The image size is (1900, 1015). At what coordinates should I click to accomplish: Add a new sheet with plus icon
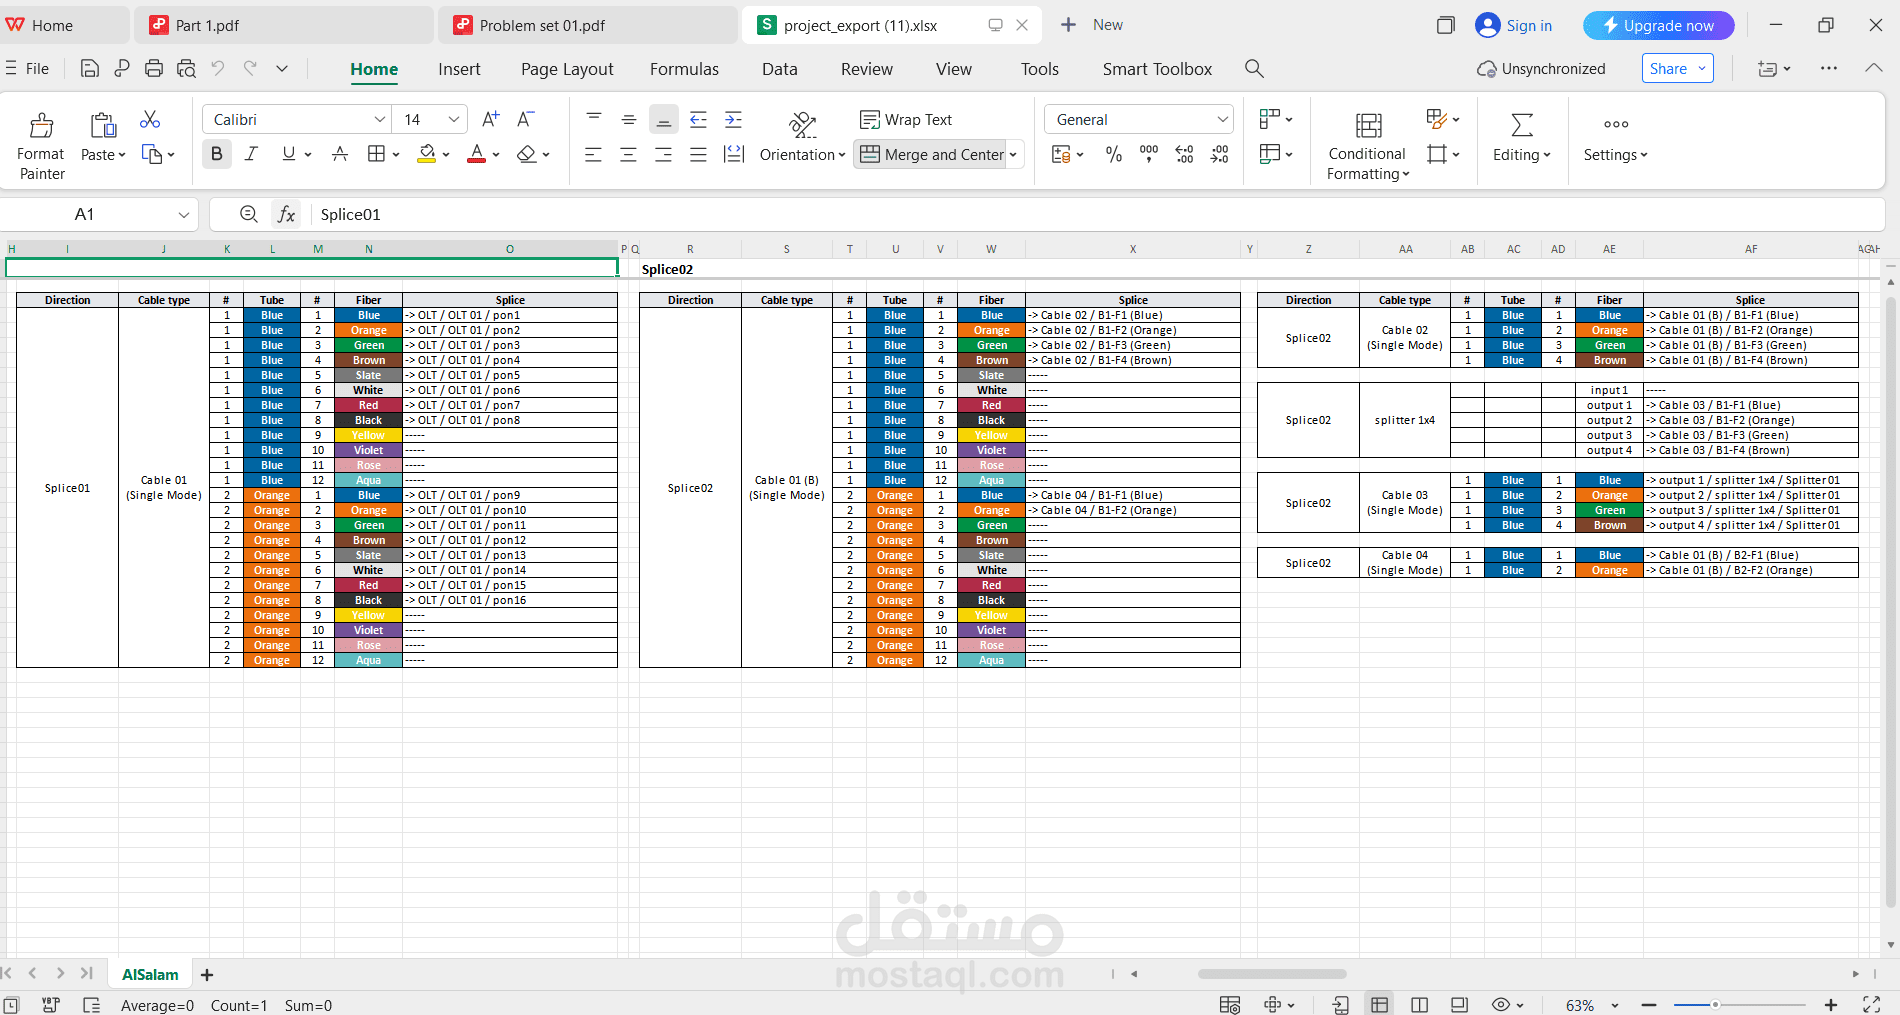pyautogui.click(x=207, y=974)
